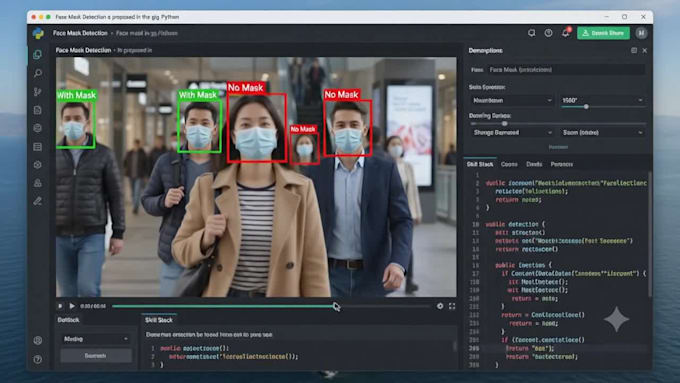This screenshot has width=680, height=383.
Task: Click the Face Mask Detection breadcrumb in the header
Action: point(80,33)
